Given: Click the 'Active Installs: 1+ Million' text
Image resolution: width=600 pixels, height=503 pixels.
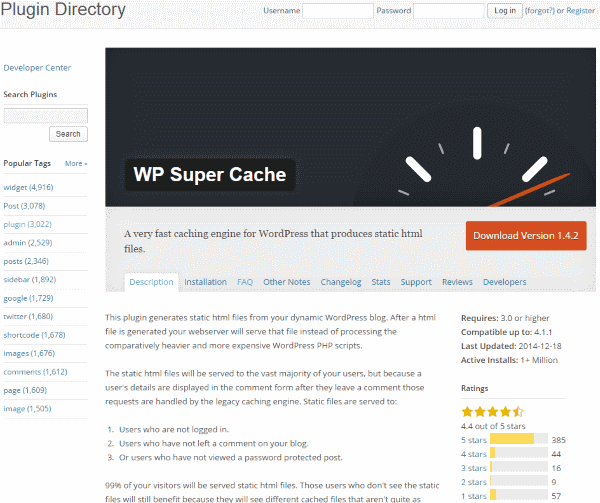Looking at the screenshot, I should tap(509, 360).
